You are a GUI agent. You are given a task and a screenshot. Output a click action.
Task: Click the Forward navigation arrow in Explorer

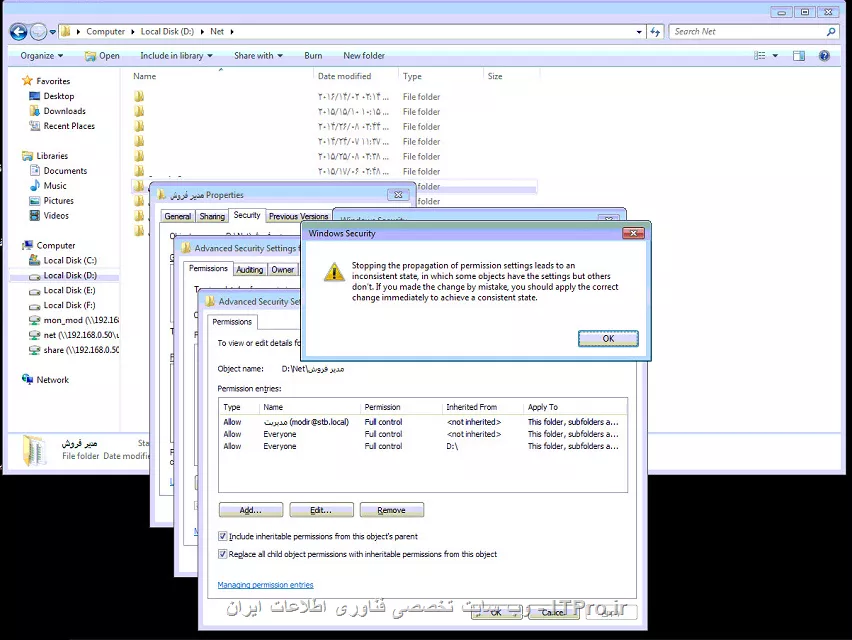click(x=38, y=32)
